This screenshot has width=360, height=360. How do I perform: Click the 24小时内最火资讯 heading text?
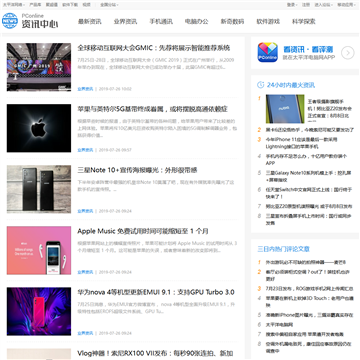pyautogui.click(x=291, y=85)
